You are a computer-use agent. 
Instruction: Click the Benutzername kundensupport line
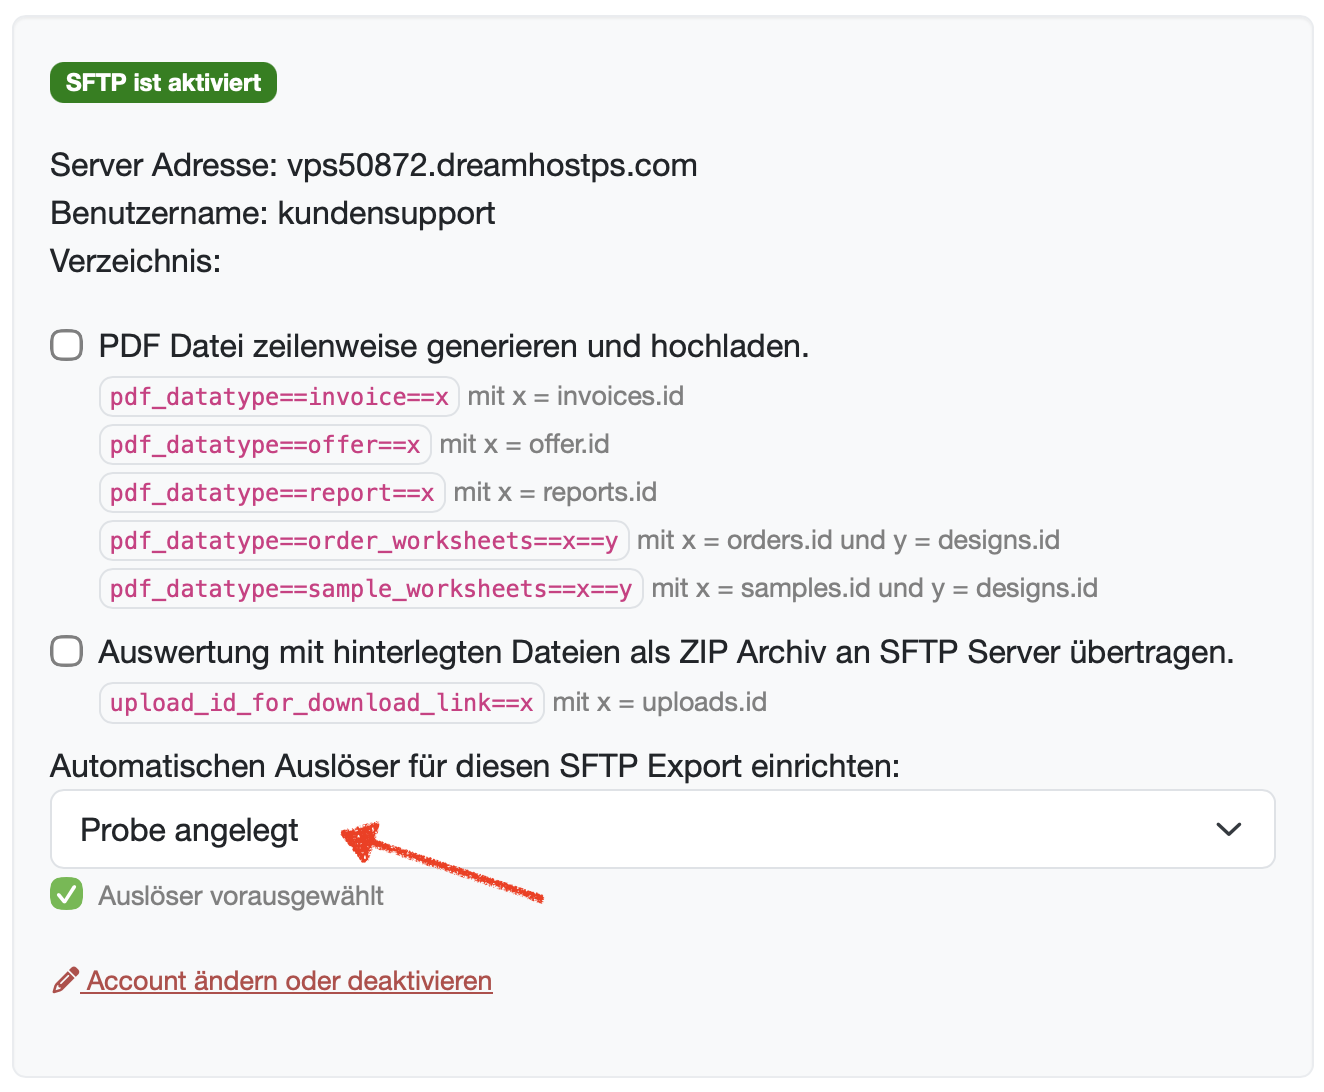click(273, 213)
